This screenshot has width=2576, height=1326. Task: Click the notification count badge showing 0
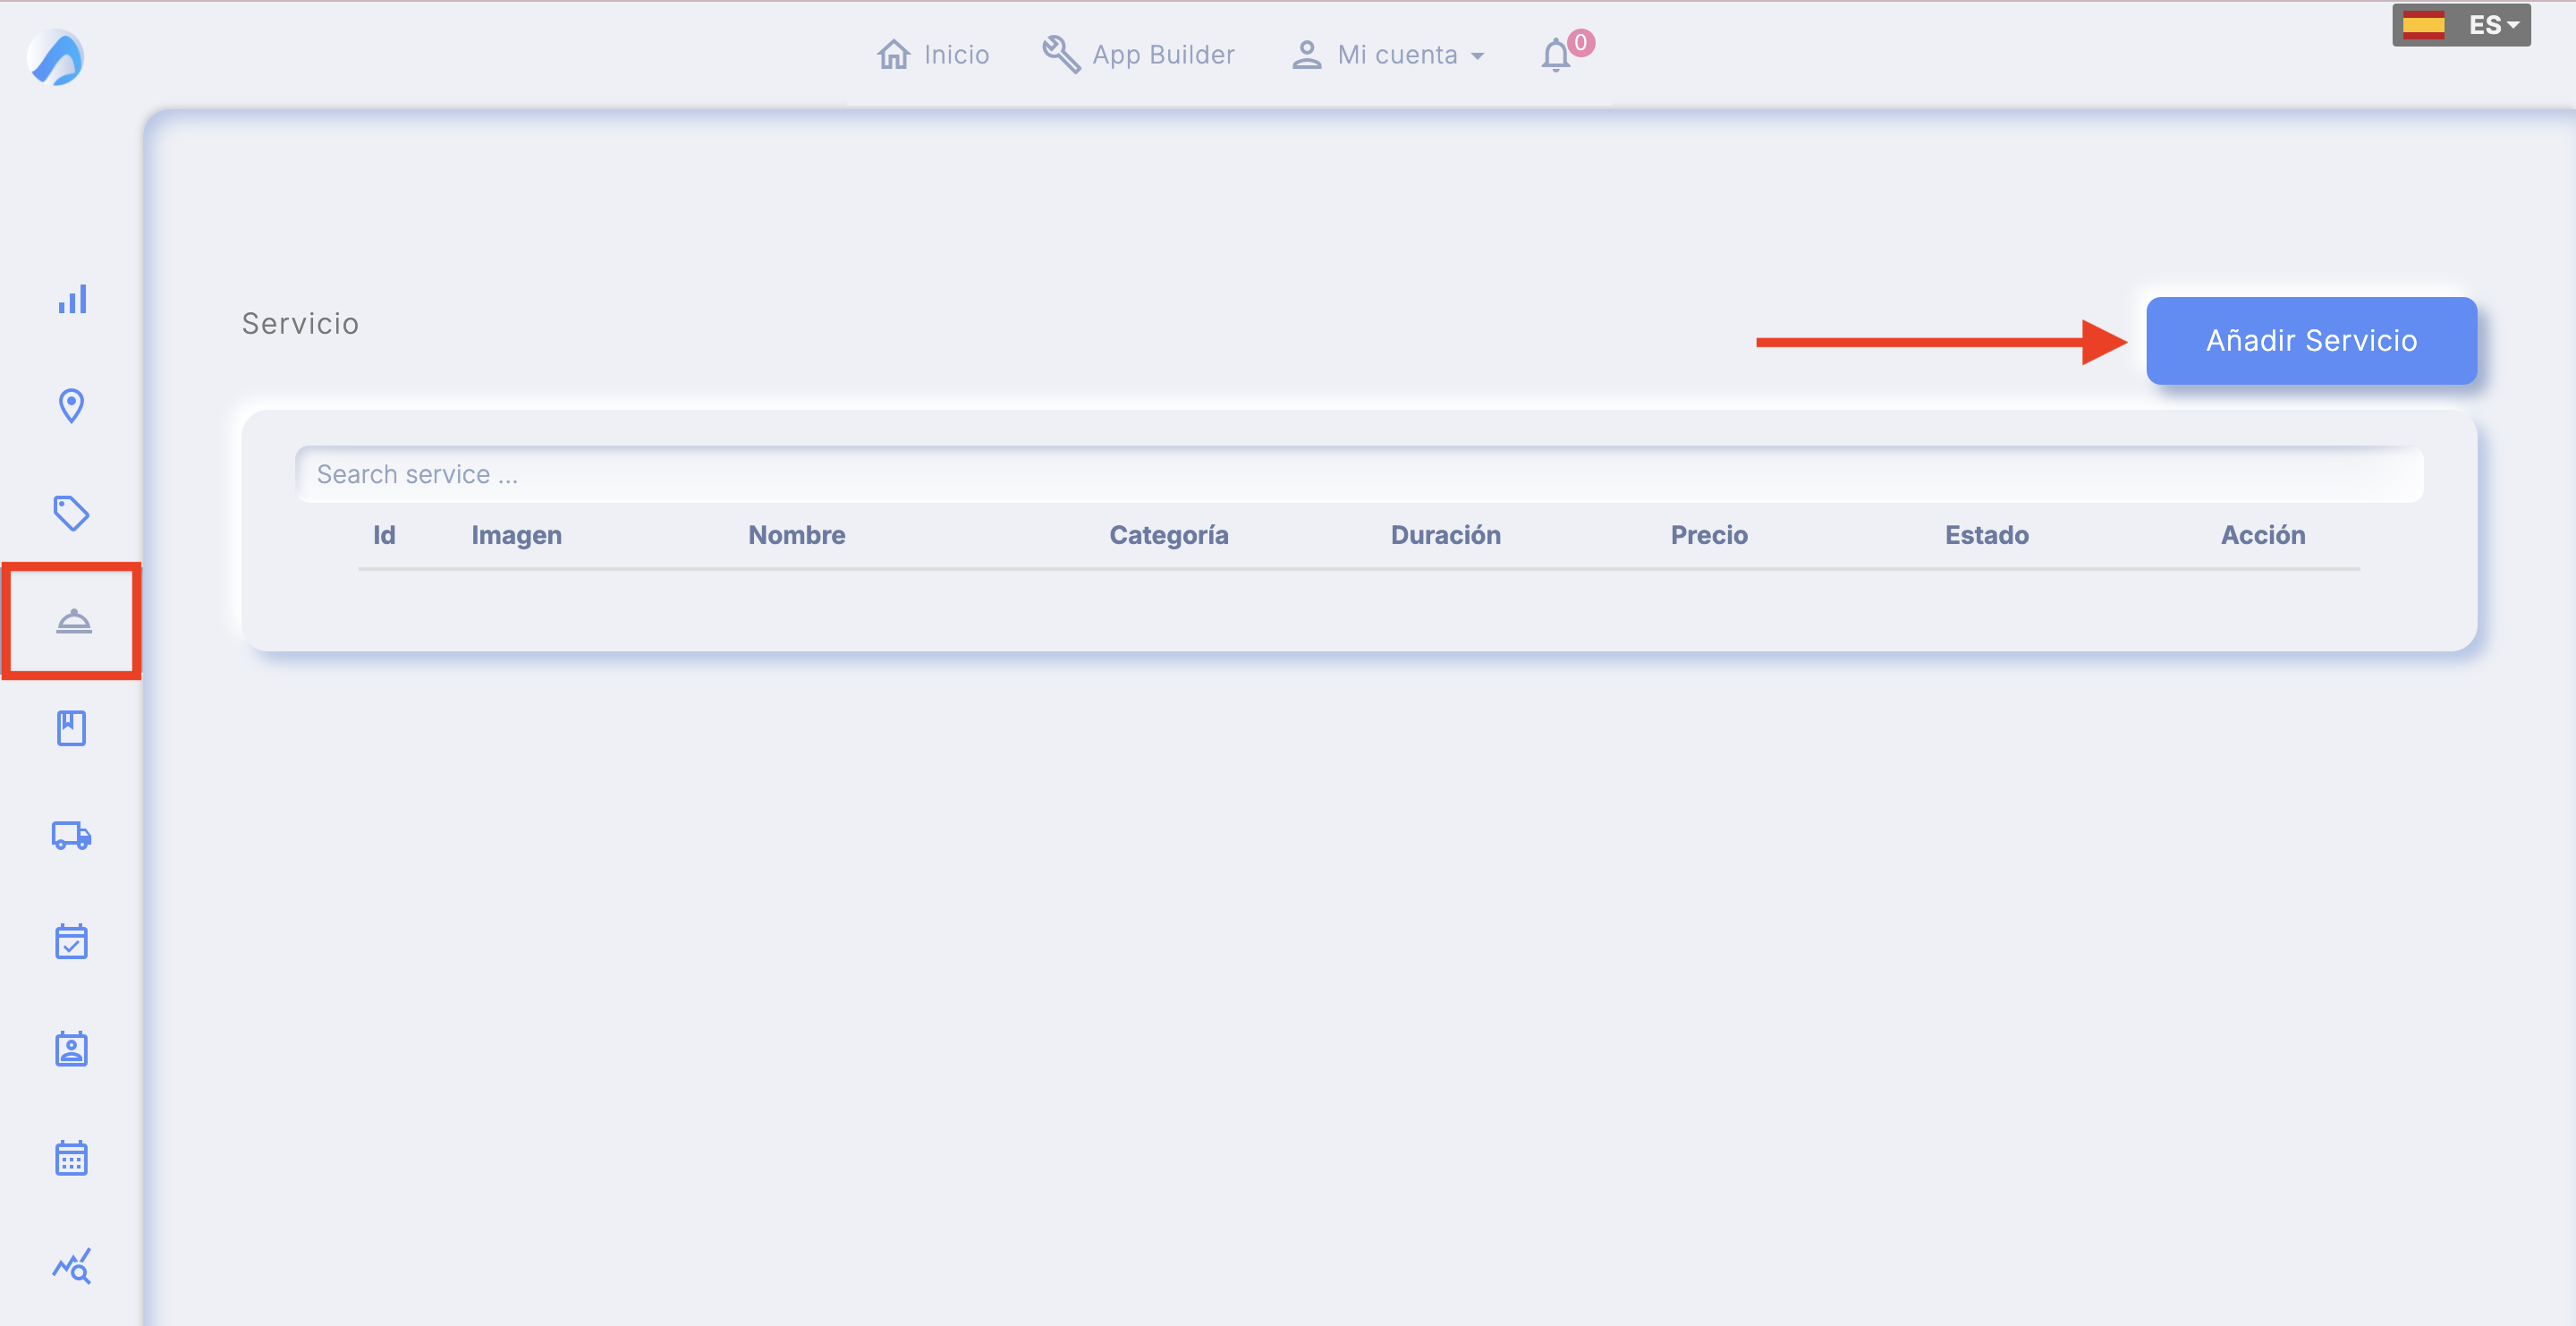coord(1580,43)
